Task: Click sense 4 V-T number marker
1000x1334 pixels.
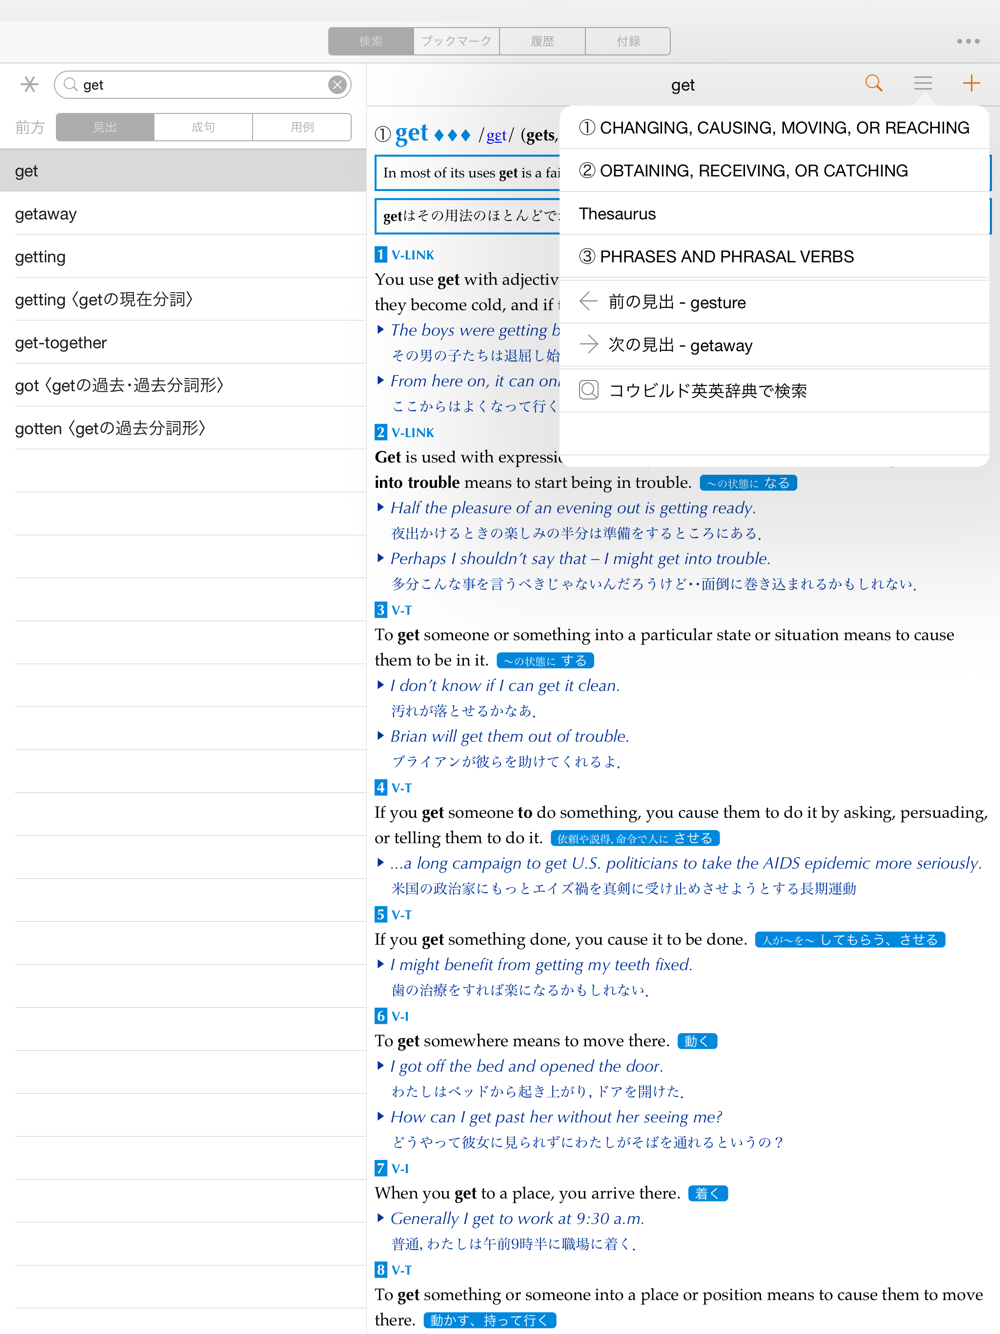Action: click(381, 788)
